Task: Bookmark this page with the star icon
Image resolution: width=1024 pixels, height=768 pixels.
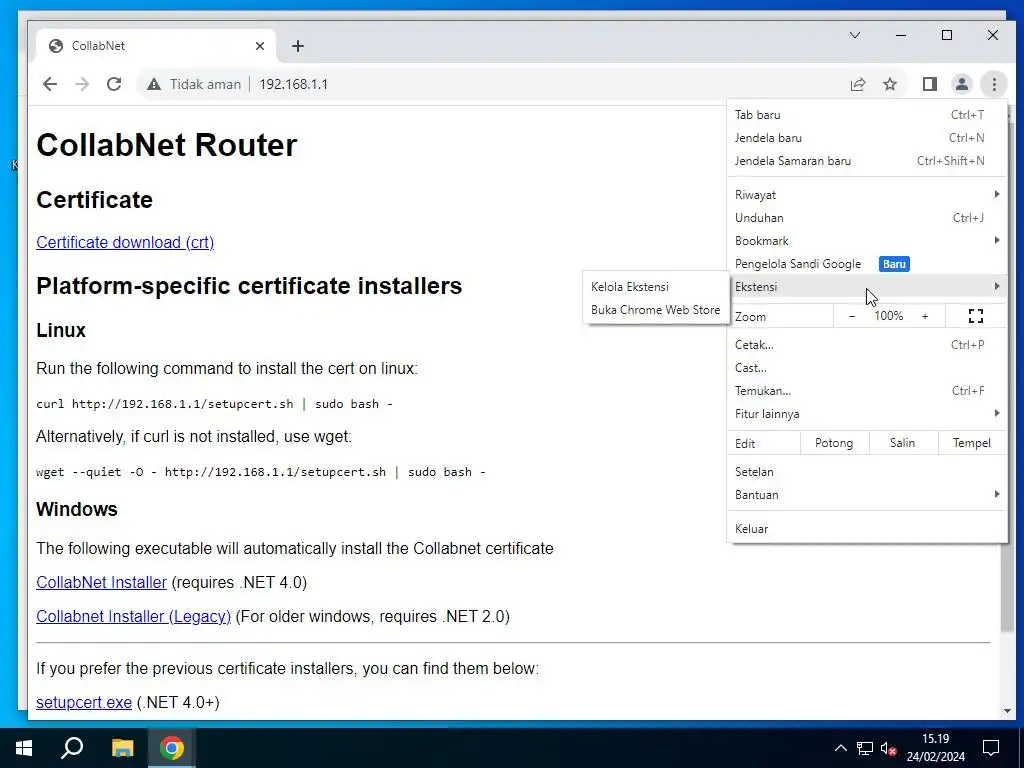Action: coord(890,84)
